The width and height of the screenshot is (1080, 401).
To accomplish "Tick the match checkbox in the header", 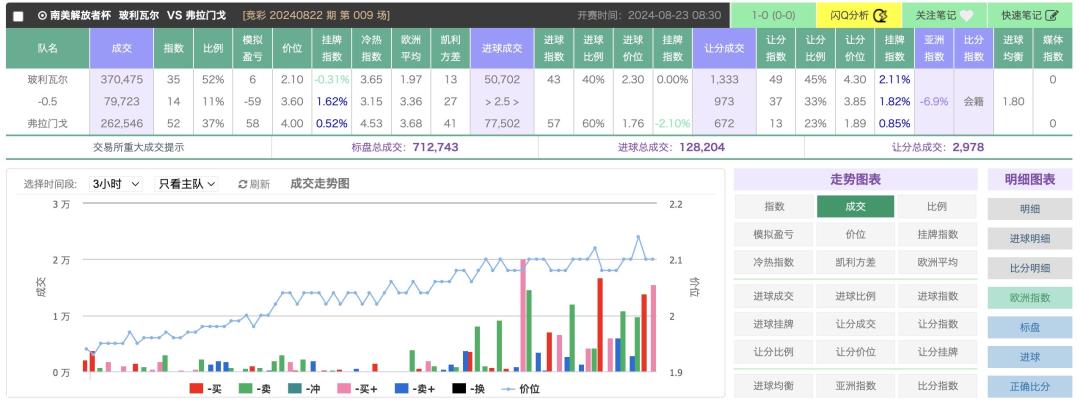I will 19,16.
